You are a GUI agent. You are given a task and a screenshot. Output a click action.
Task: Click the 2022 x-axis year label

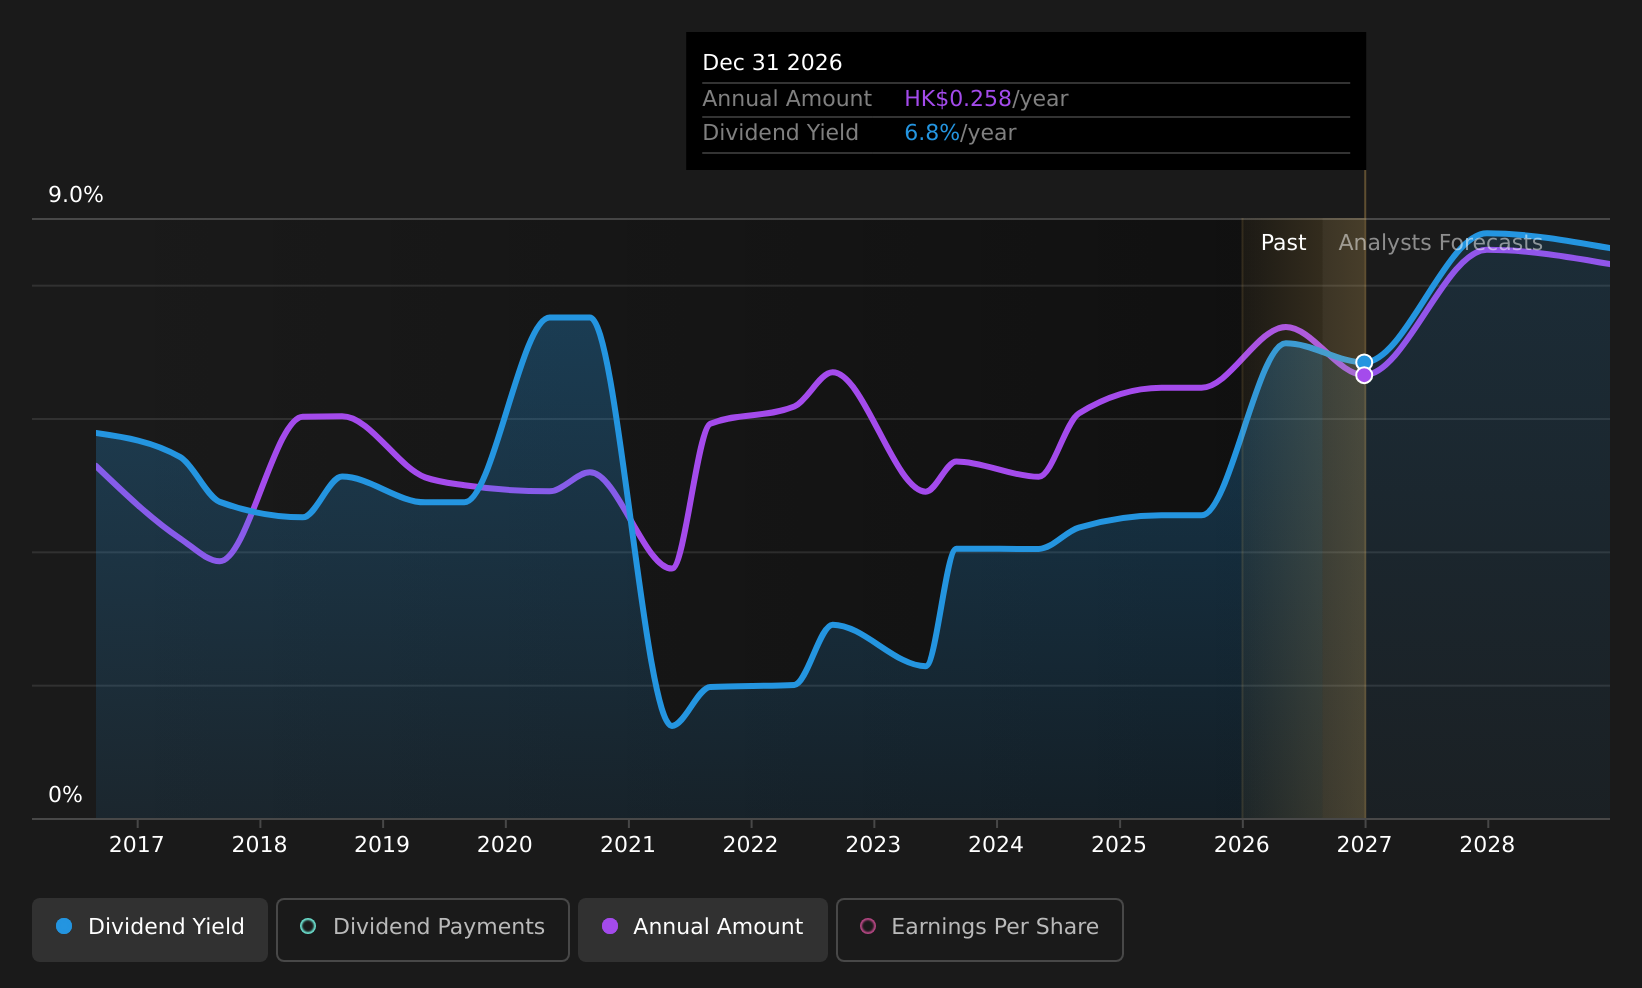(x=751, y=845)
